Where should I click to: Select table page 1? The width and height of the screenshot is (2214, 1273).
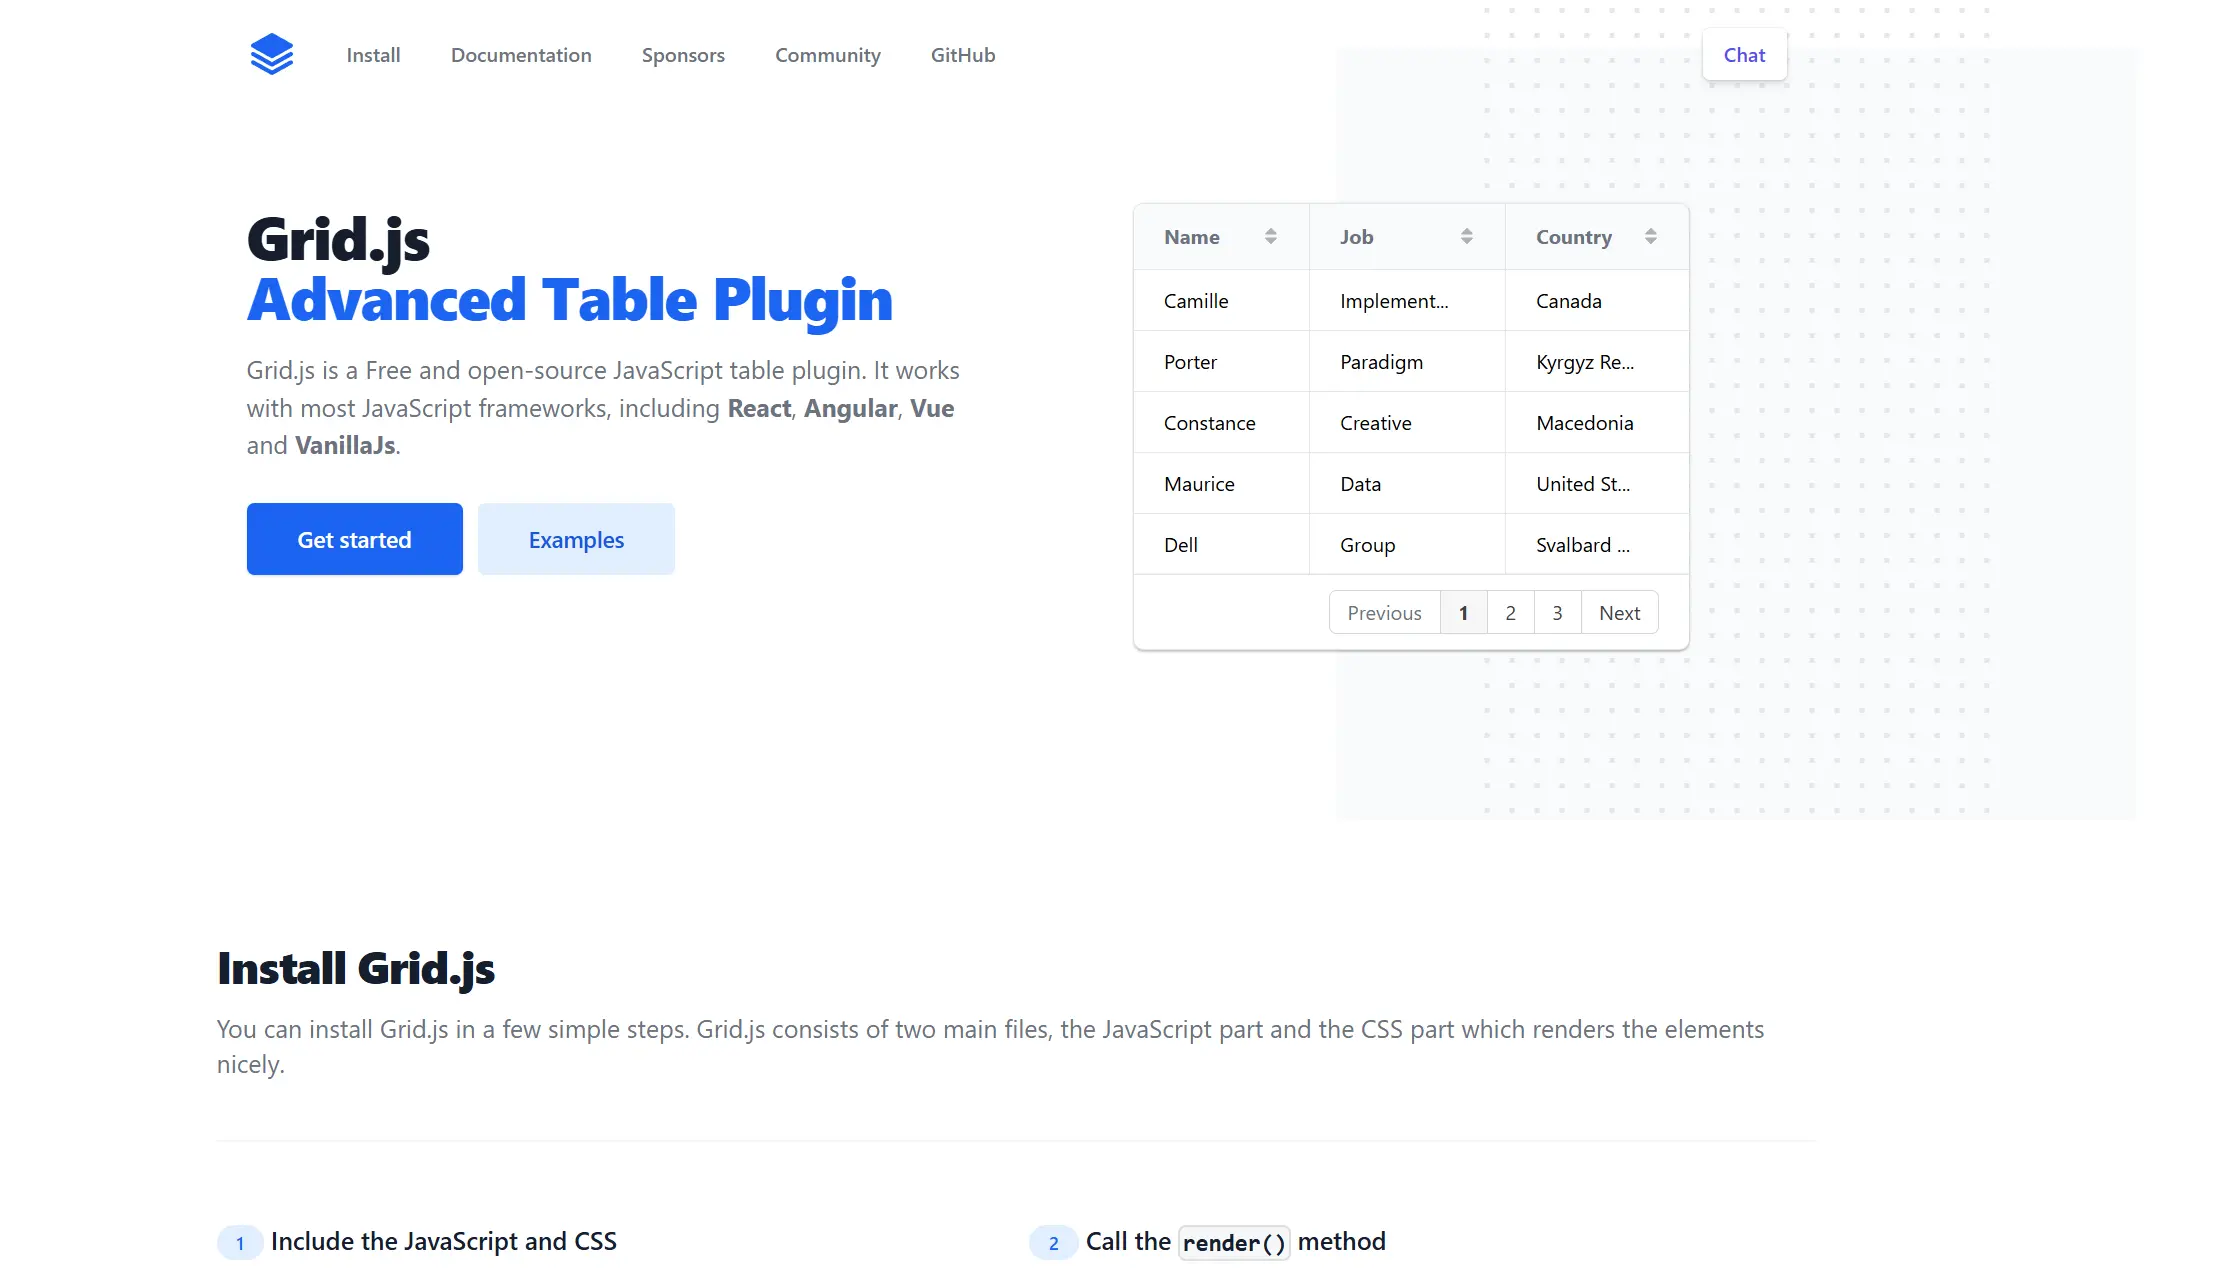(1463, 612)
